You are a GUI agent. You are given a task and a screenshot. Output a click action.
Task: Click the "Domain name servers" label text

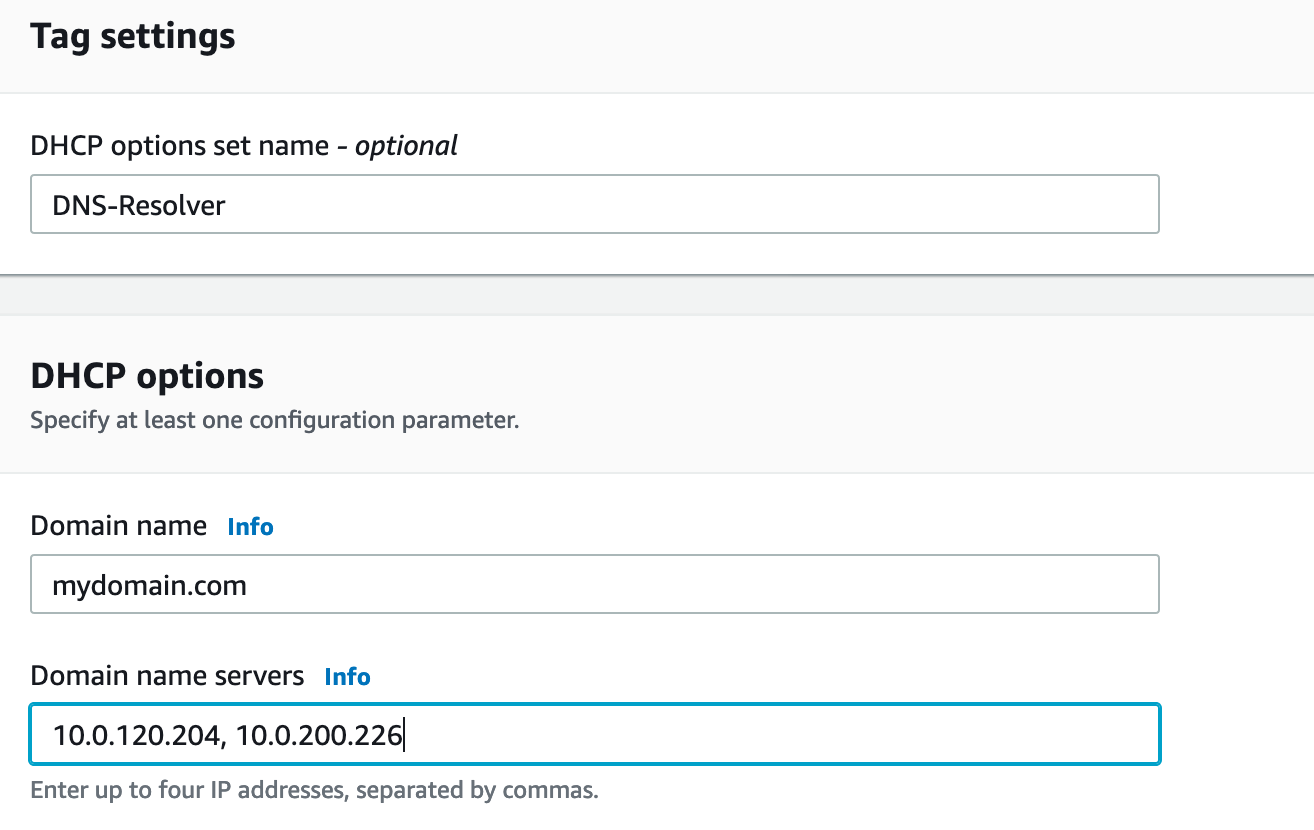pyautogui.click(x=167, y=676)
